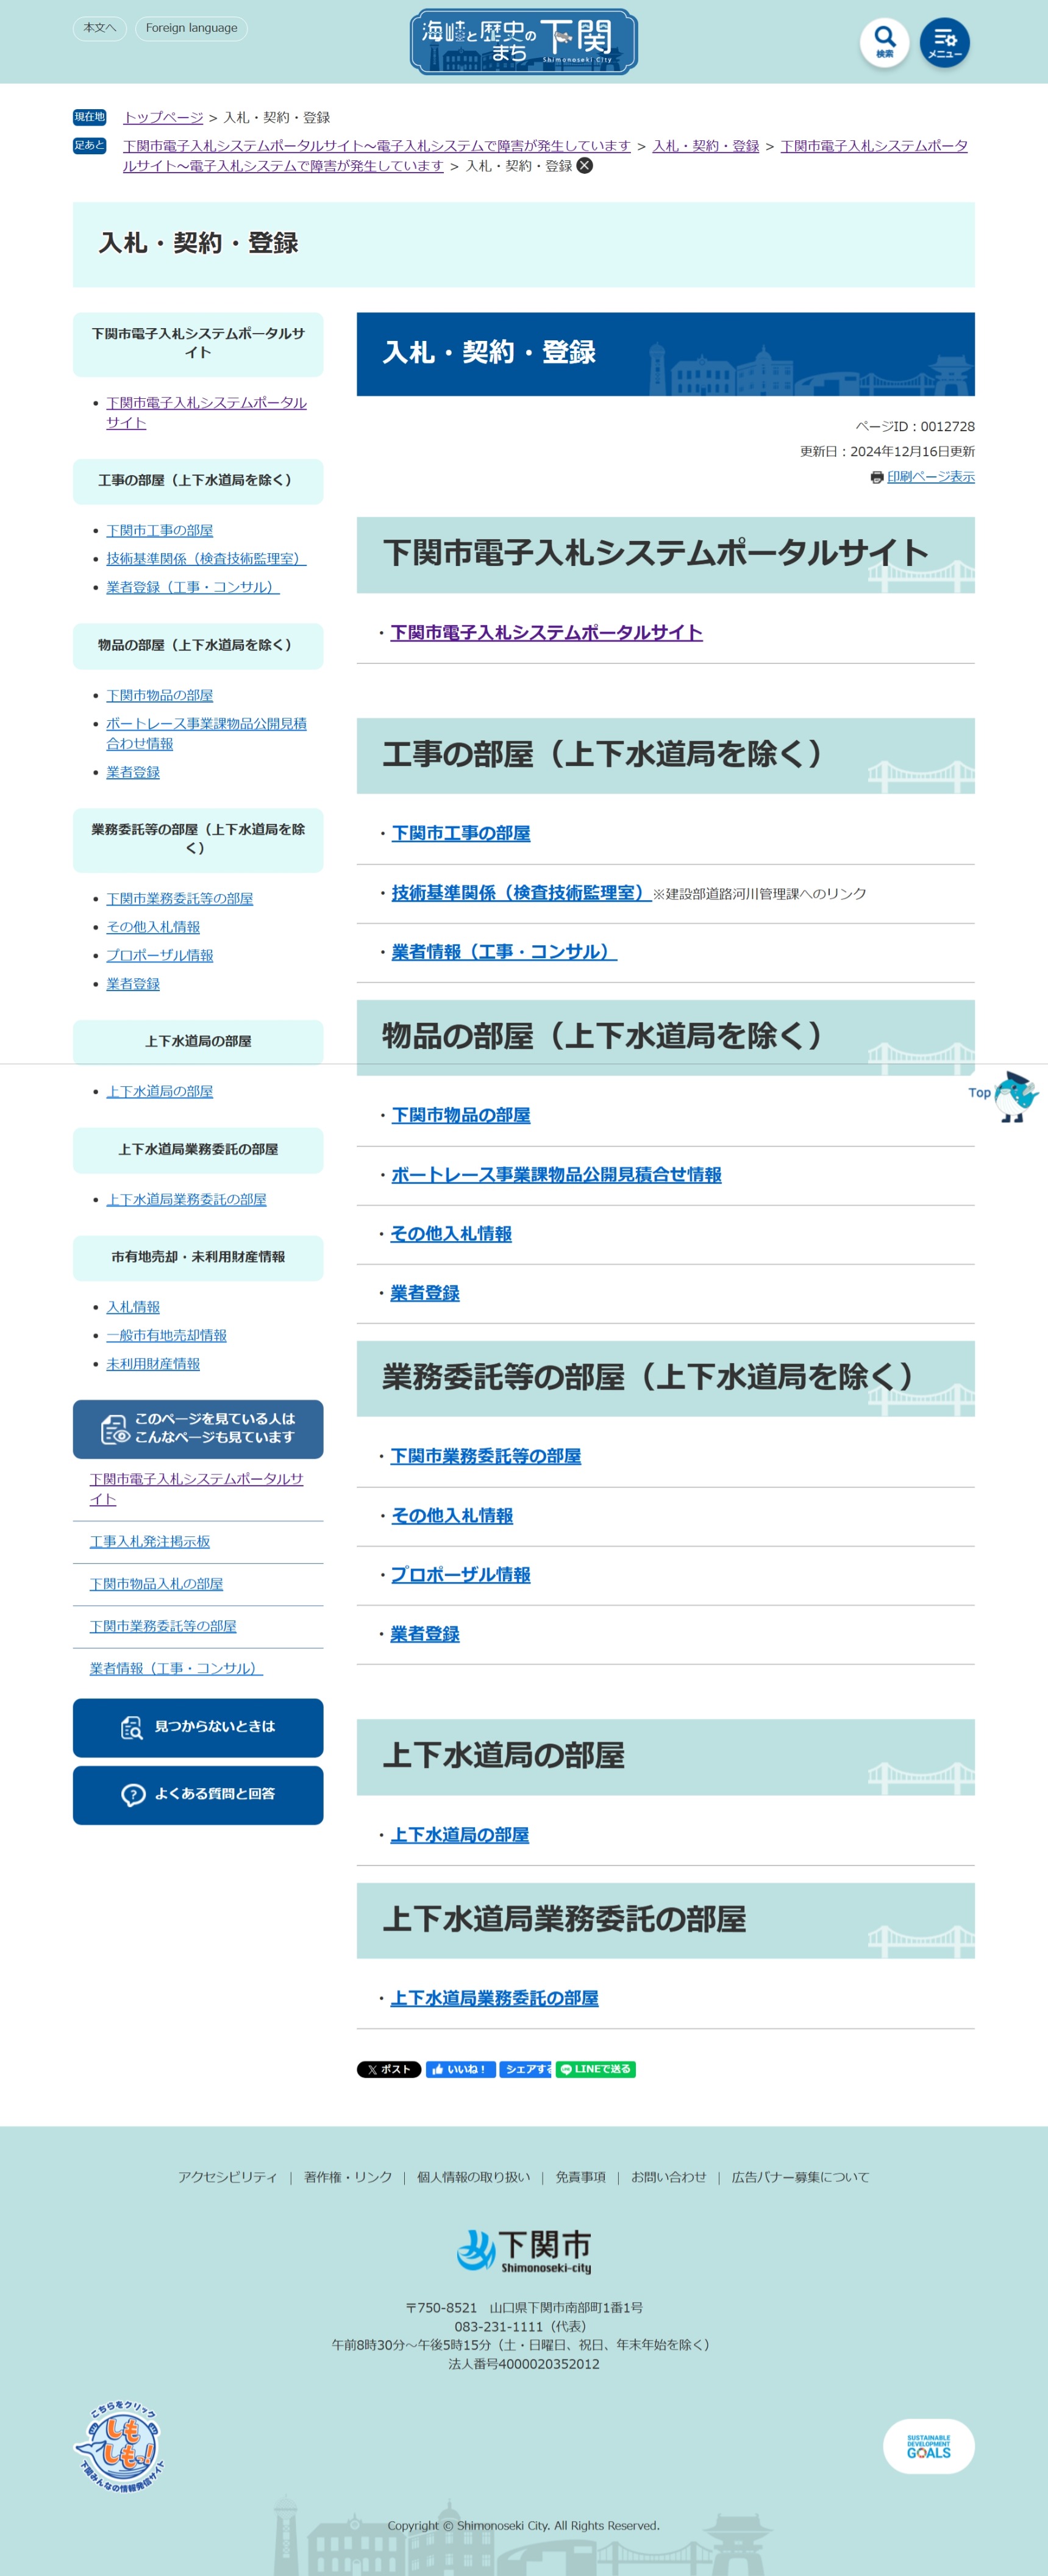Jump to main content with 本文へ
1048x2576 pixels.
99,28
